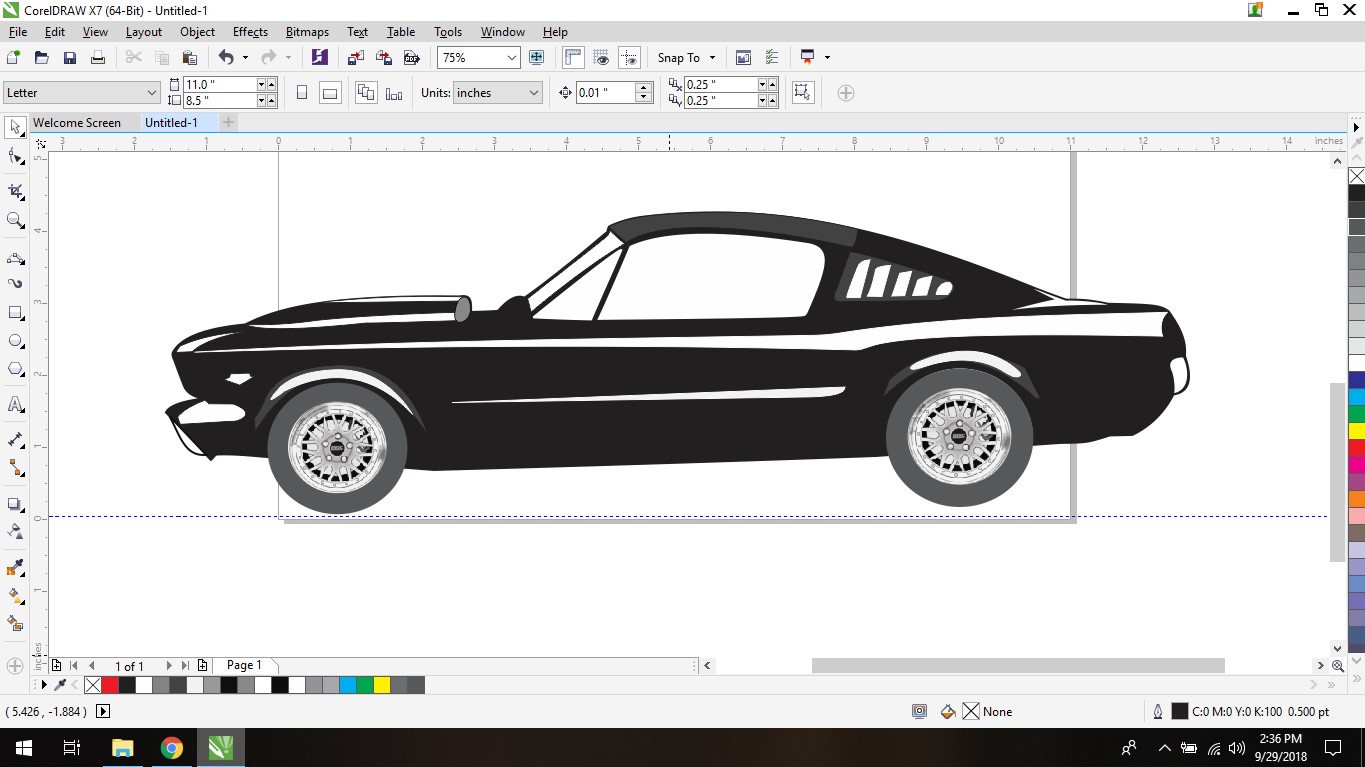Select the Zoom tool in toolbox
The image size is (1365, 767).
point(15,220)
